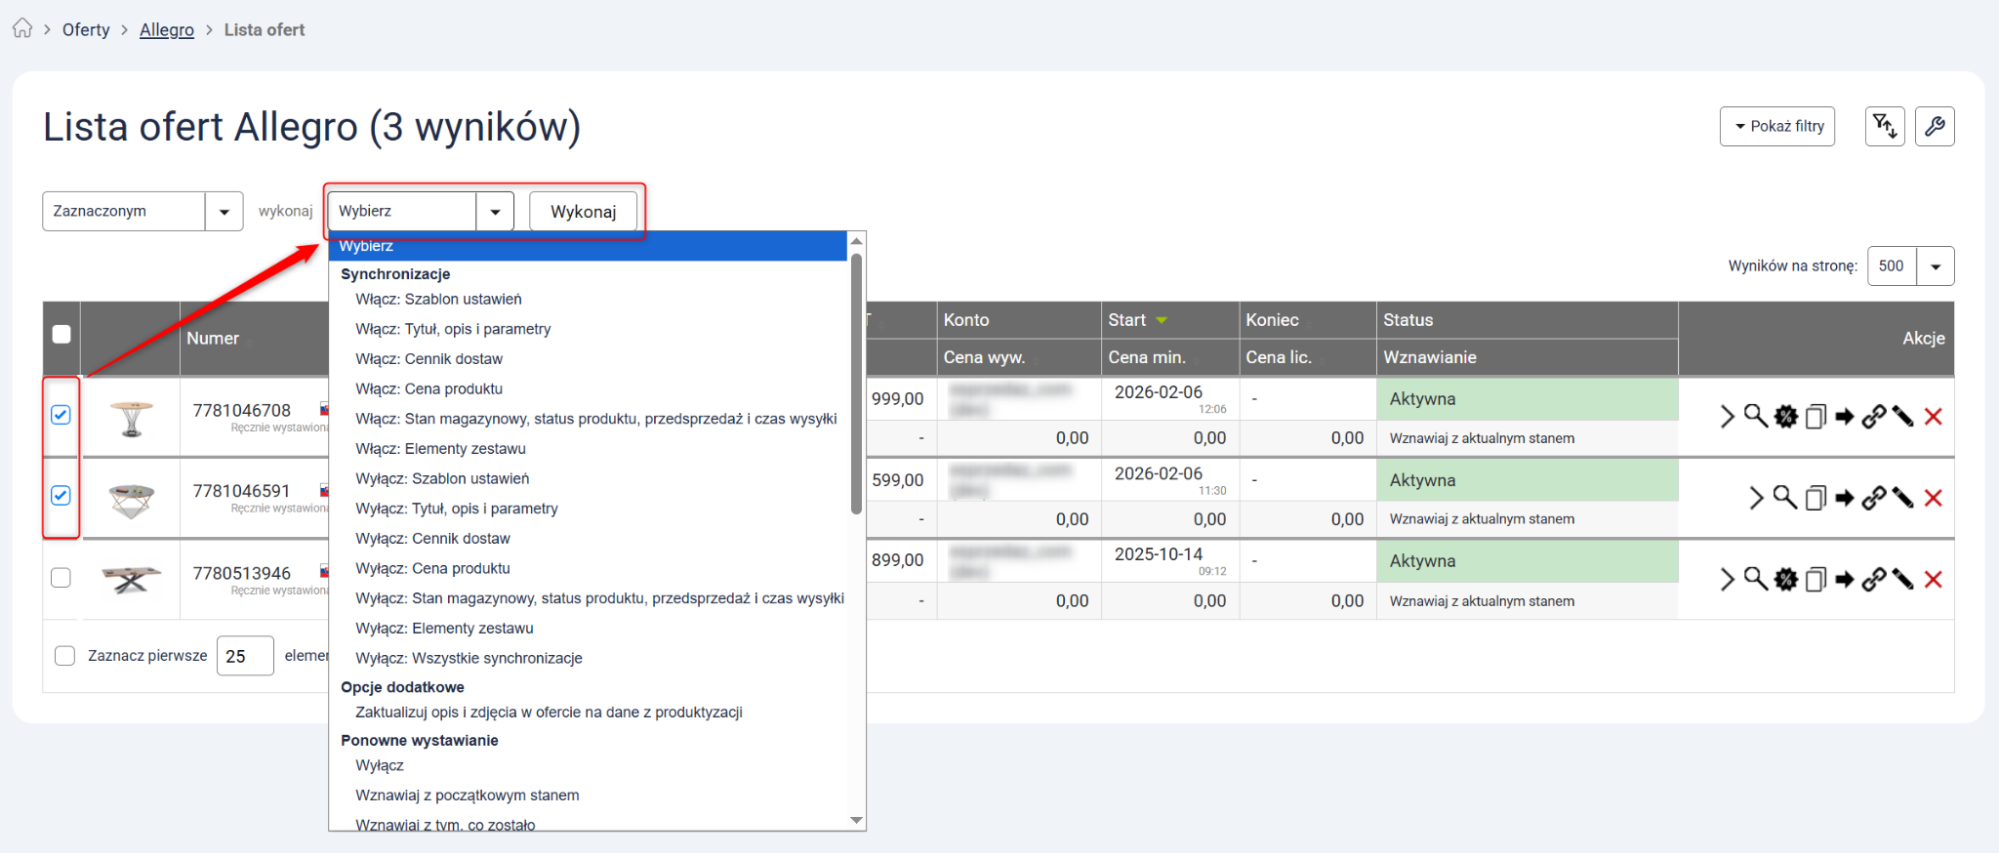Expand the Pokaż filtry panel

[1777, 127]
